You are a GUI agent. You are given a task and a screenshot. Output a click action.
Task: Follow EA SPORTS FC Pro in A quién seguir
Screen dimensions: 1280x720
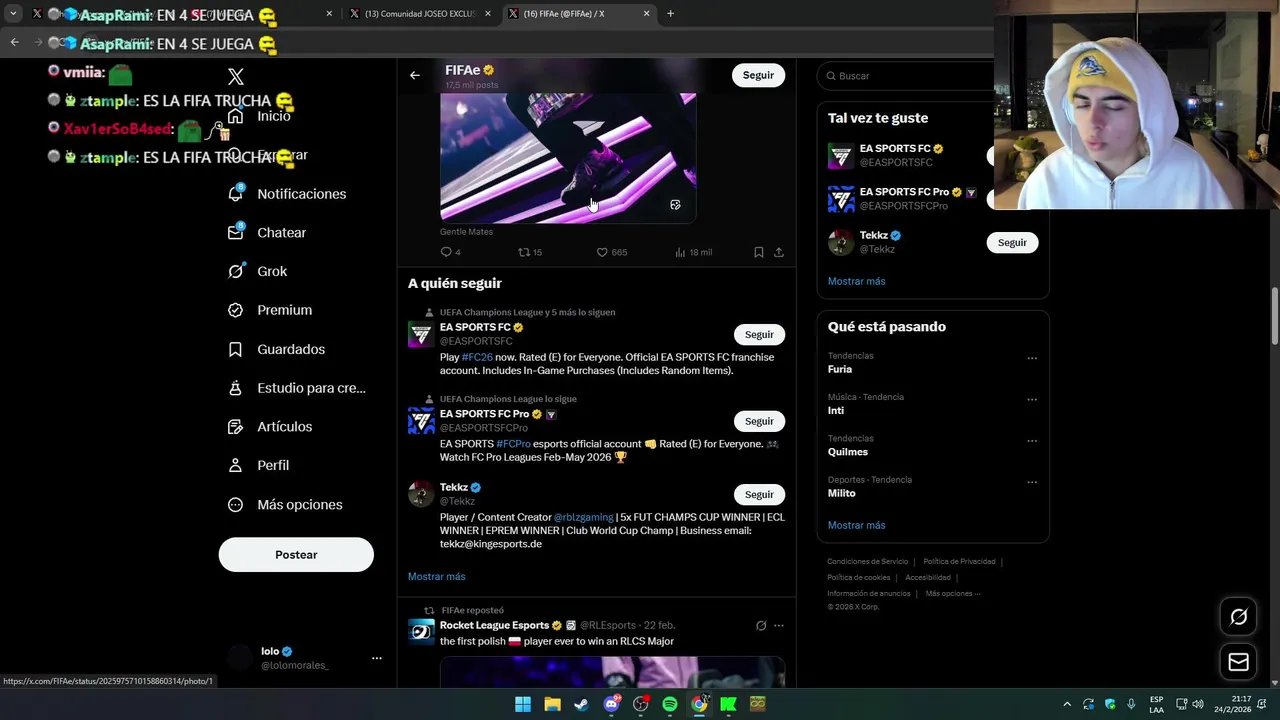759,421
